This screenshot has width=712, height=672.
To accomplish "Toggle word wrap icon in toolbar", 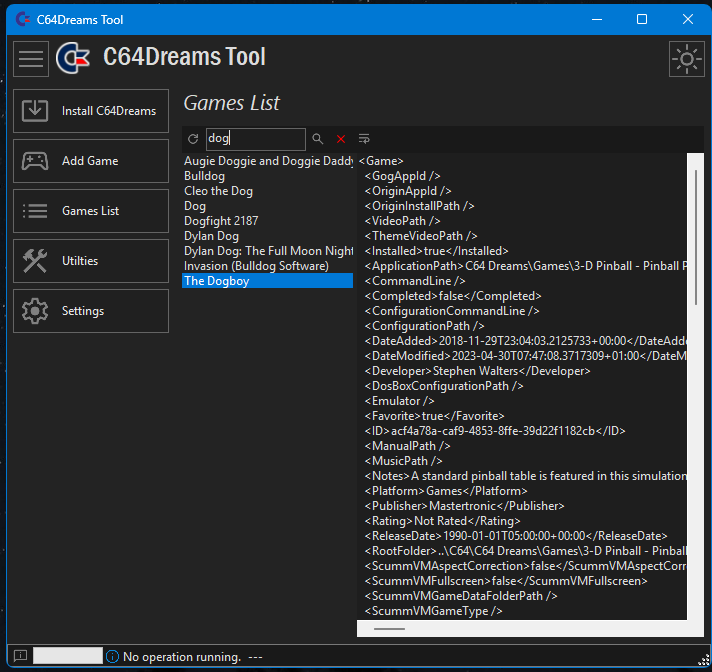I will pos(364,138).
